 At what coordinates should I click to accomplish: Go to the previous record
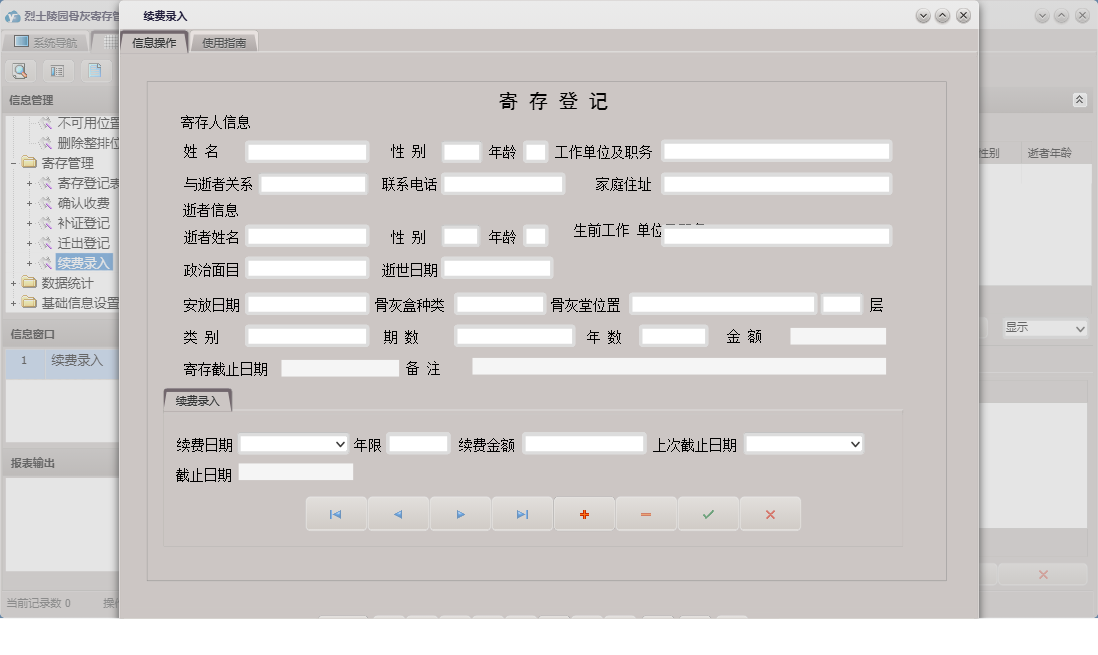[398, 513]
